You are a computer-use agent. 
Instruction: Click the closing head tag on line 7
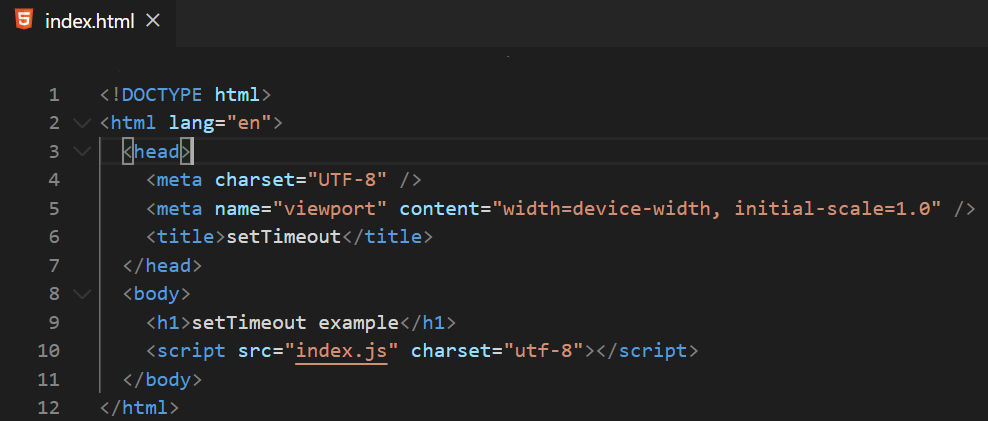[x=162, y=266]
